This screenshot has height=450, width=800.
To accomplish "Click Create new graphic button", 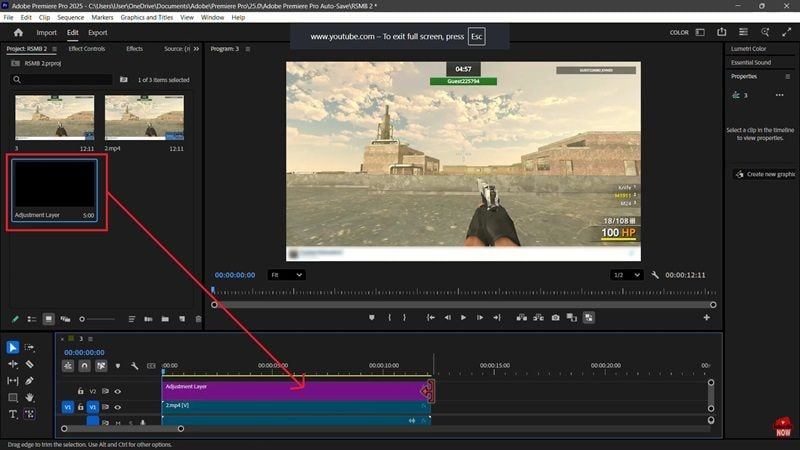I will pos(765,174).
